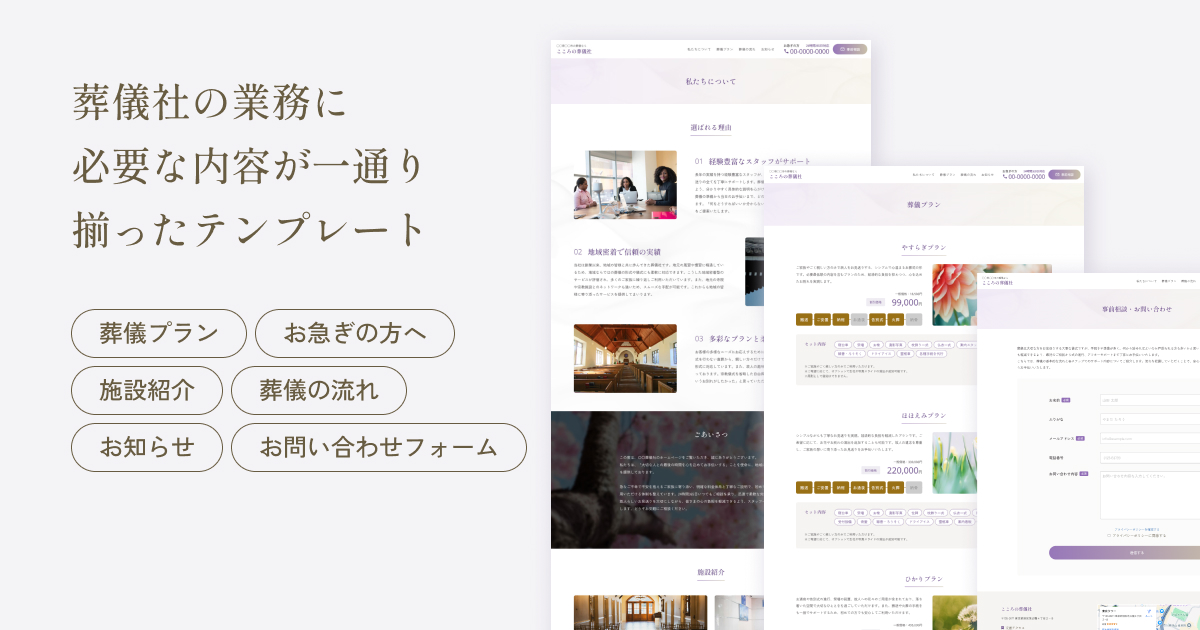Click the 葬儀プラン pill label on the left

point(159,333)
